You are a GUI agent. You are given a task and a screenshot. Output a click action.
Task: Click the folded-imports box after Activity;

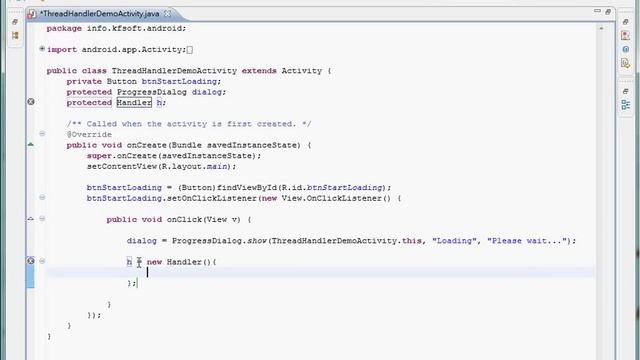pyautogui.click(x=190, y=50)
